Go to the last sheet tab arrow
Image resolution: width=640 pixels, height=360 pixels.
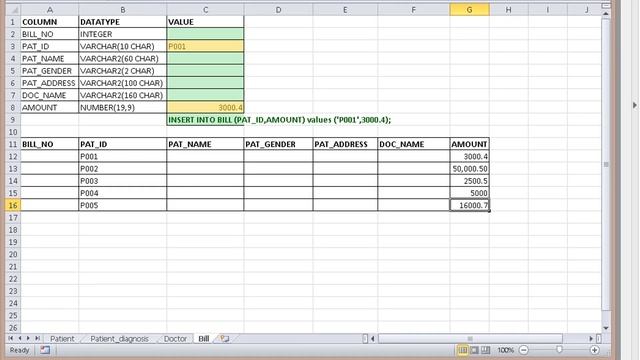pos(37,338)
